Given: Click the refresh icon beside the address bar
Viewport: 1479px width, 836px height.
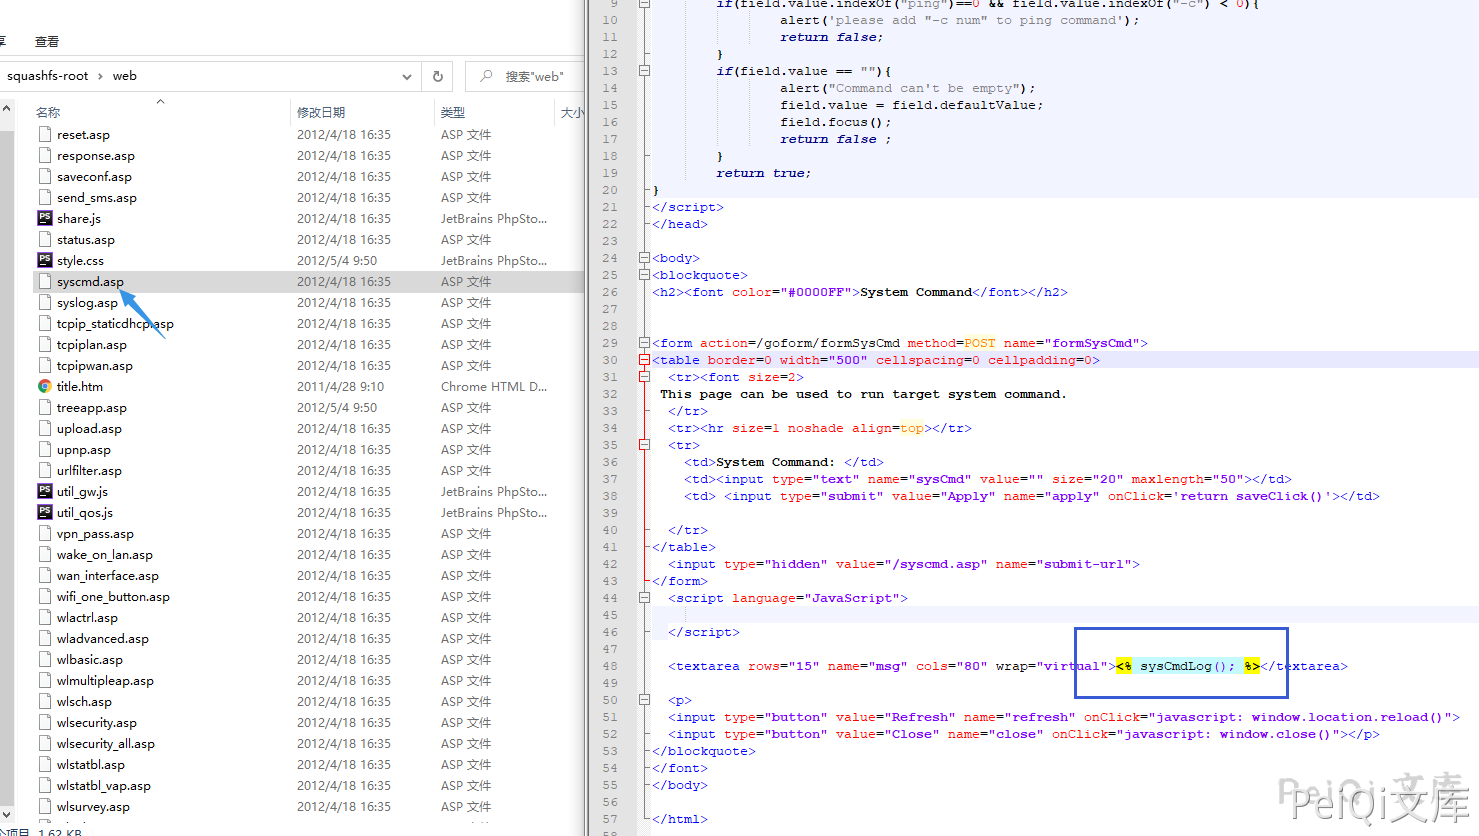Looking at the screenshot, I should click(437, 76).
